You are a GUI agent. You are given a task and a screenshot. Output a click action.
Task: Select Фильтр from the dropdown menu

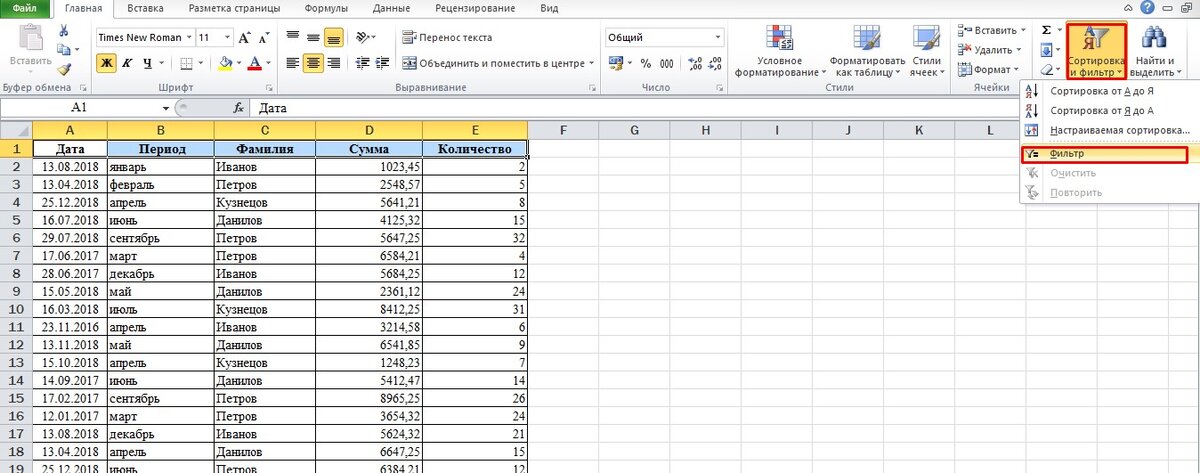click(x=1105, y=154)
